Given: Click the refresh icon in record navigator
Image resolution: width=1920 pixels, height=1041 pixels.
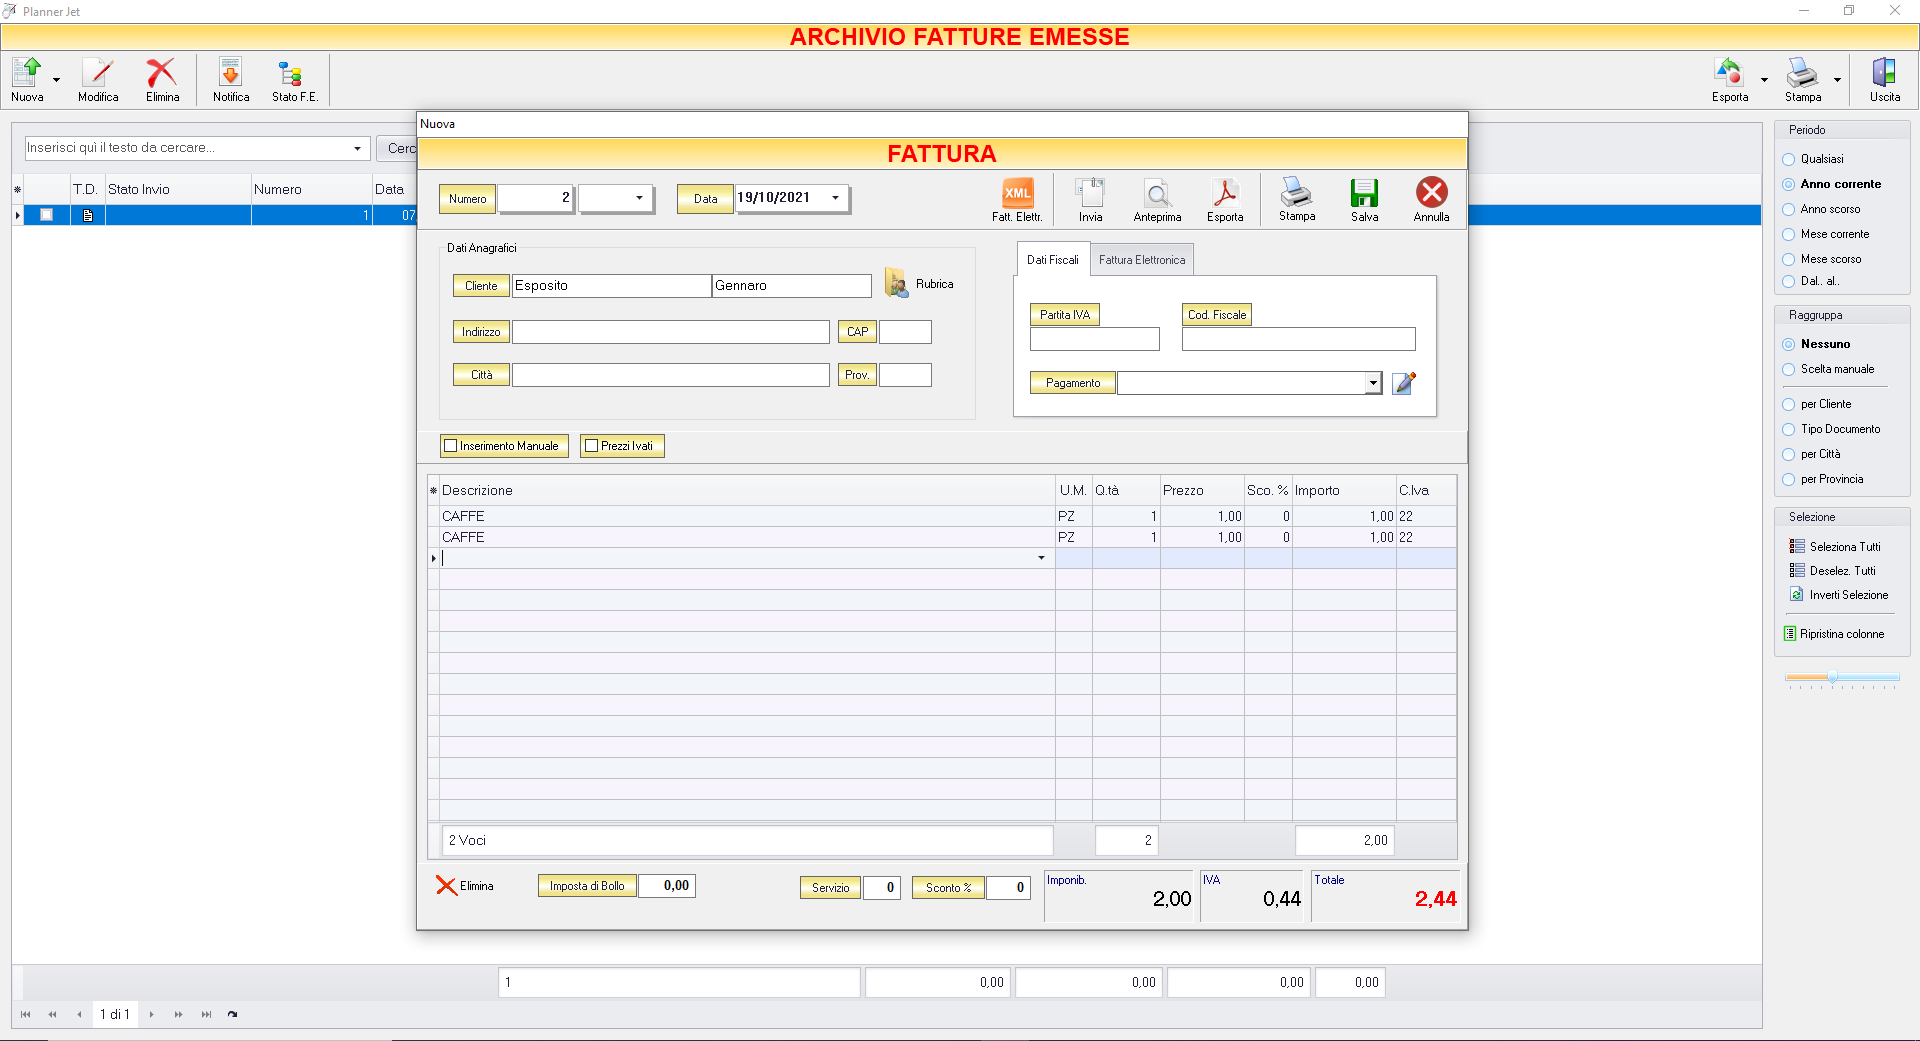Looking at the screenshot, I should coord(233,1014).
